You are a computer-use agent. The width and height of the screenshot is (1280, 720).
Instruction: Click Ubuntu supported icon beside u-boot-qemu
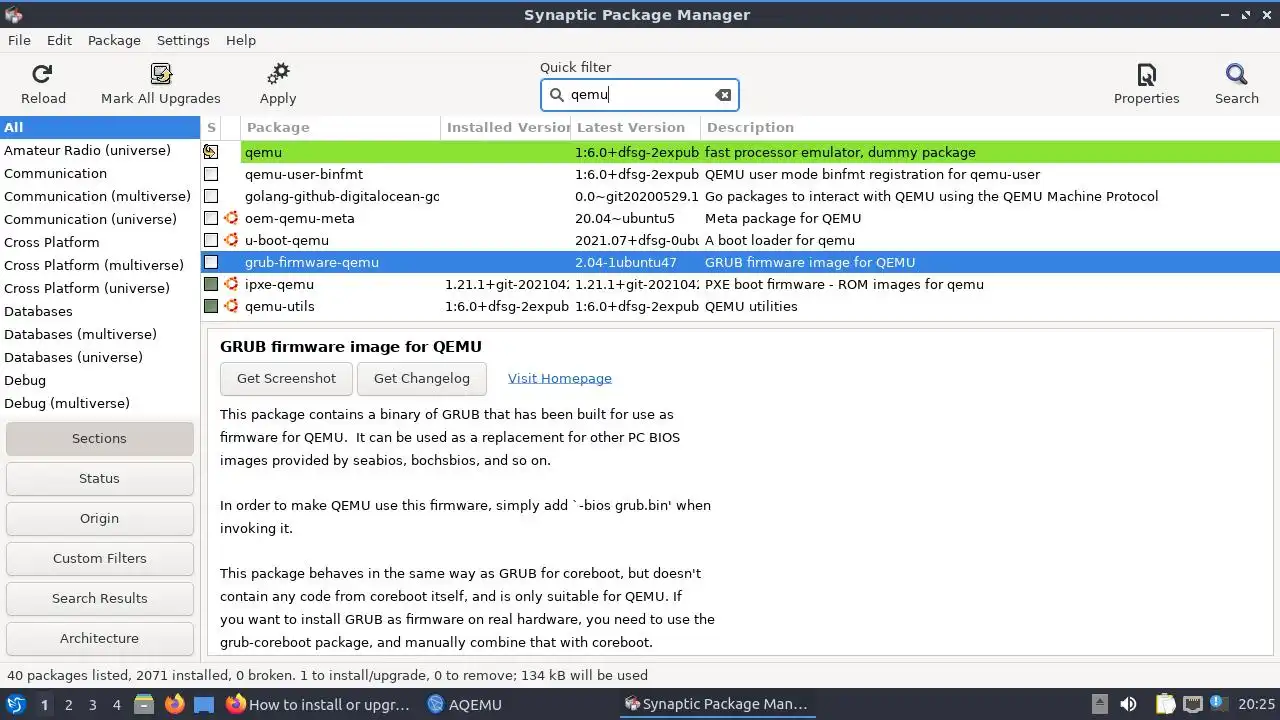(x=231, y=240)
